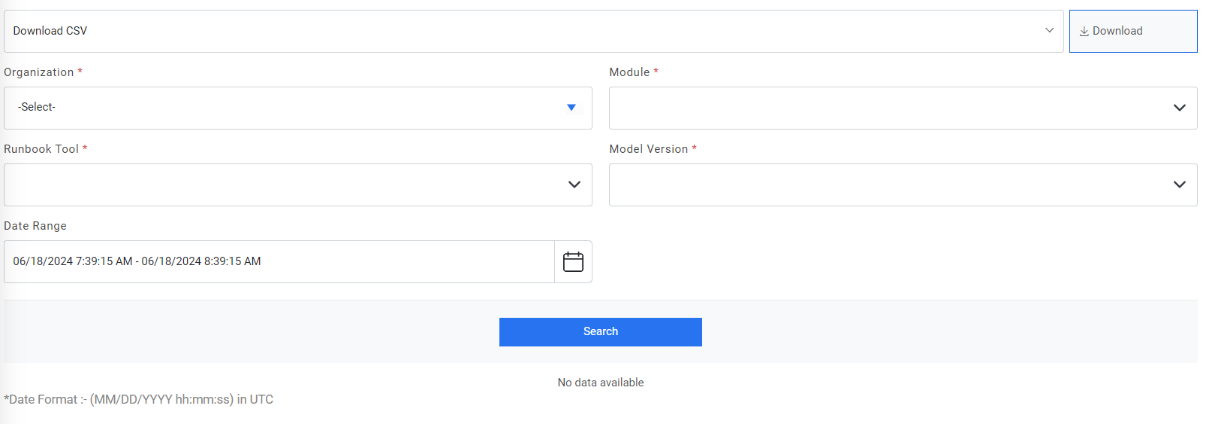Click the Model Version field label

click(649, 149)
